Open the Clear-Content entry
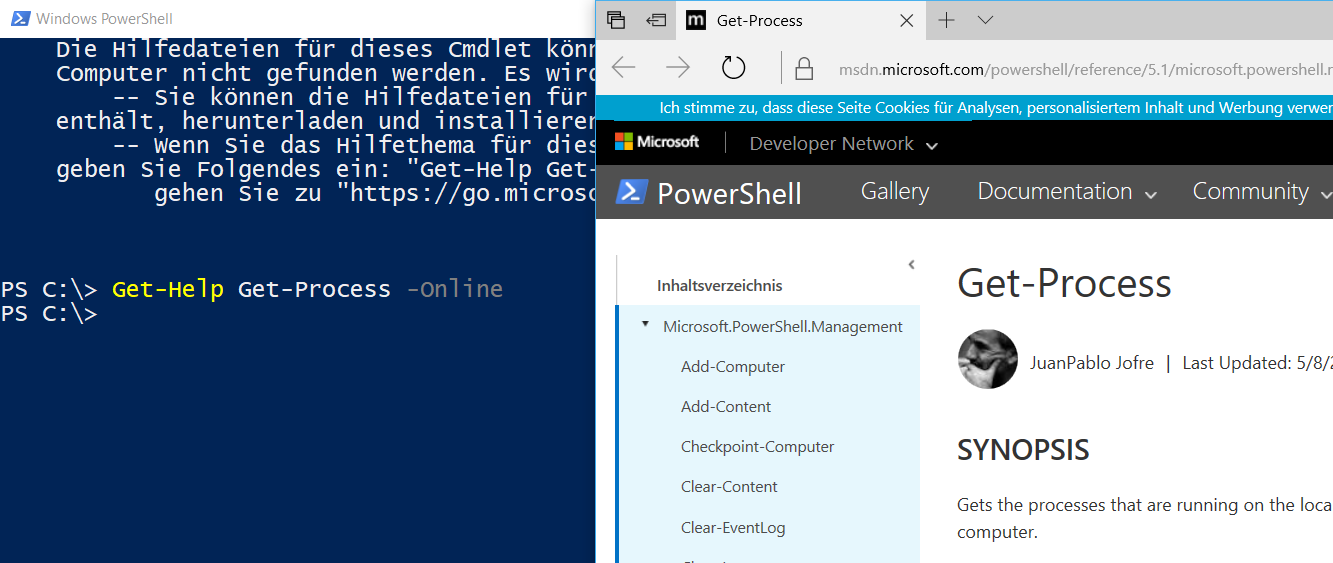This screenshot has width=1333, height=563. (729, 486)
